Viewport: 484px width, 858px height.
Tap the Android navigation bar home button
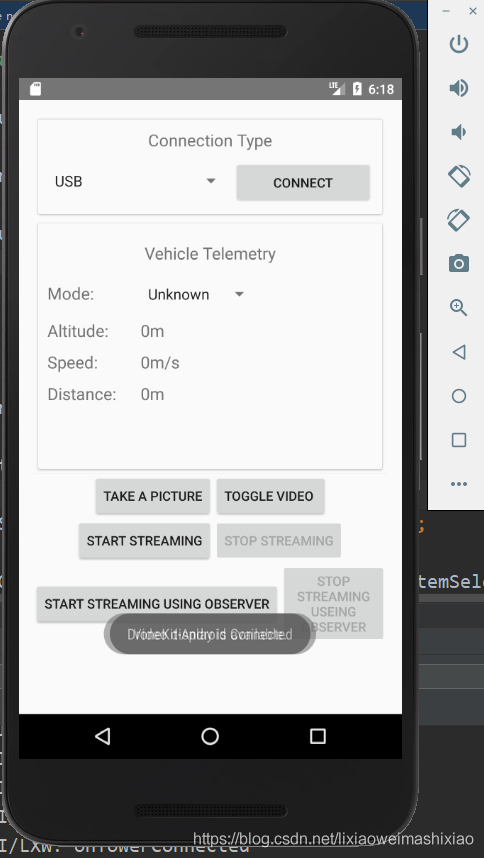210,736
